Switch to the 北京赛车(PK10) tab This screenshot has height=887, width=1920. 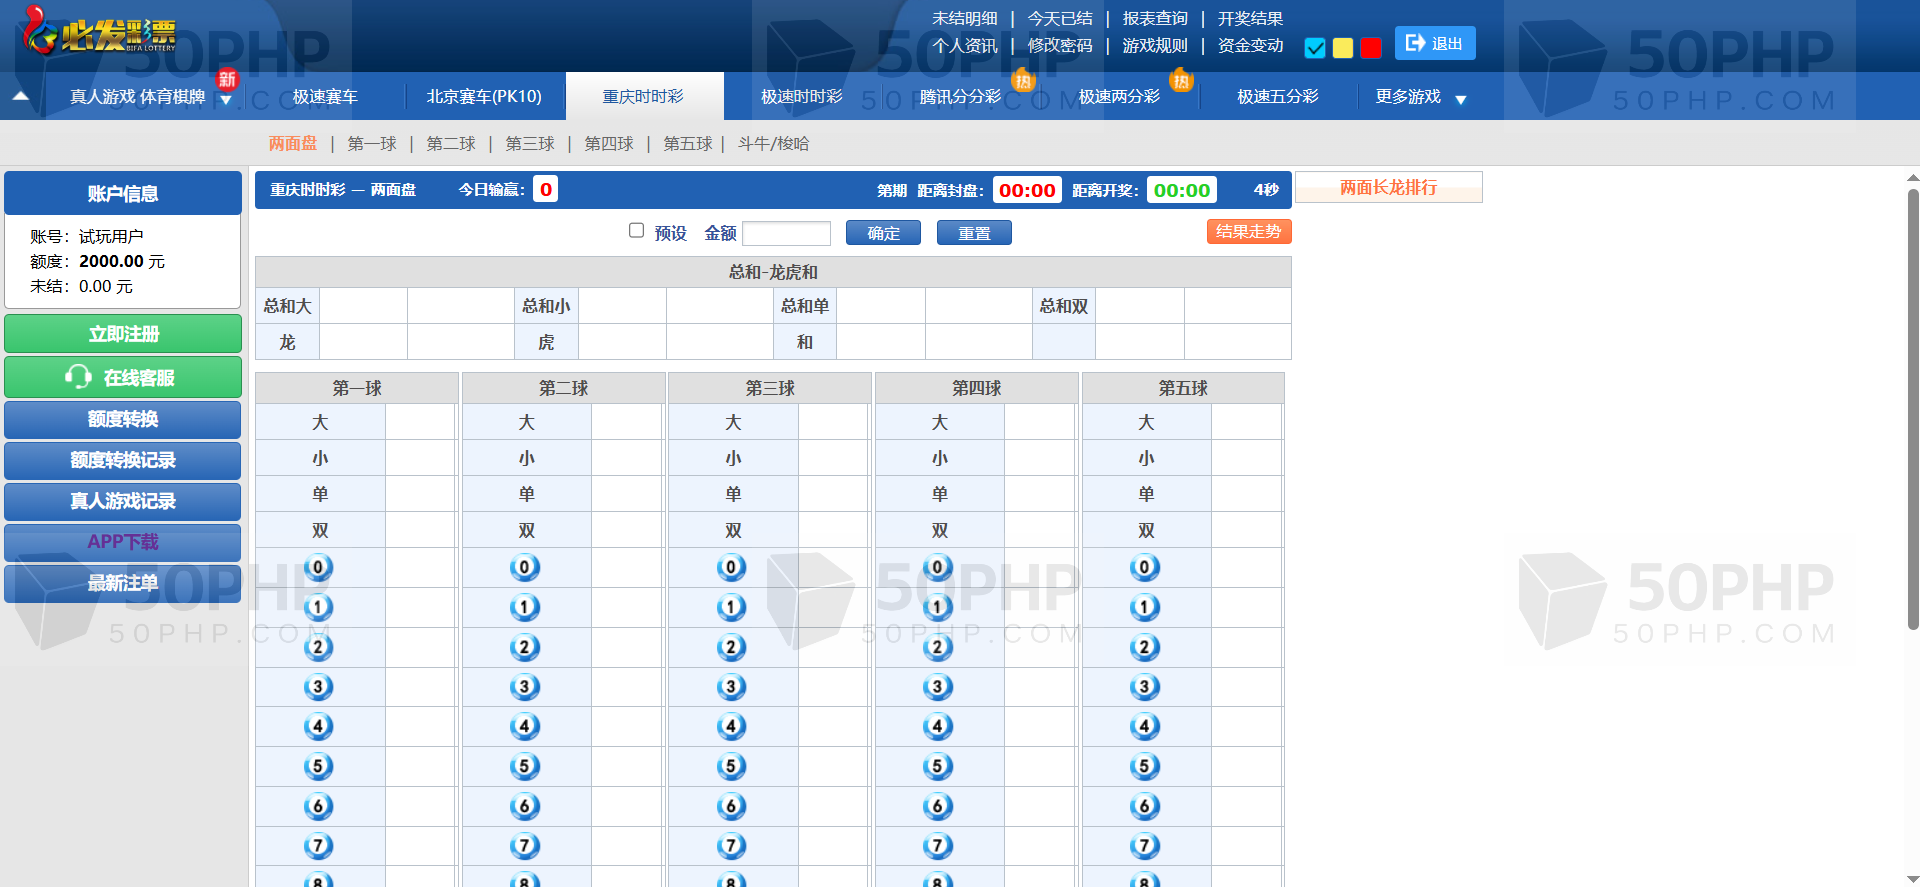point(484,97)
